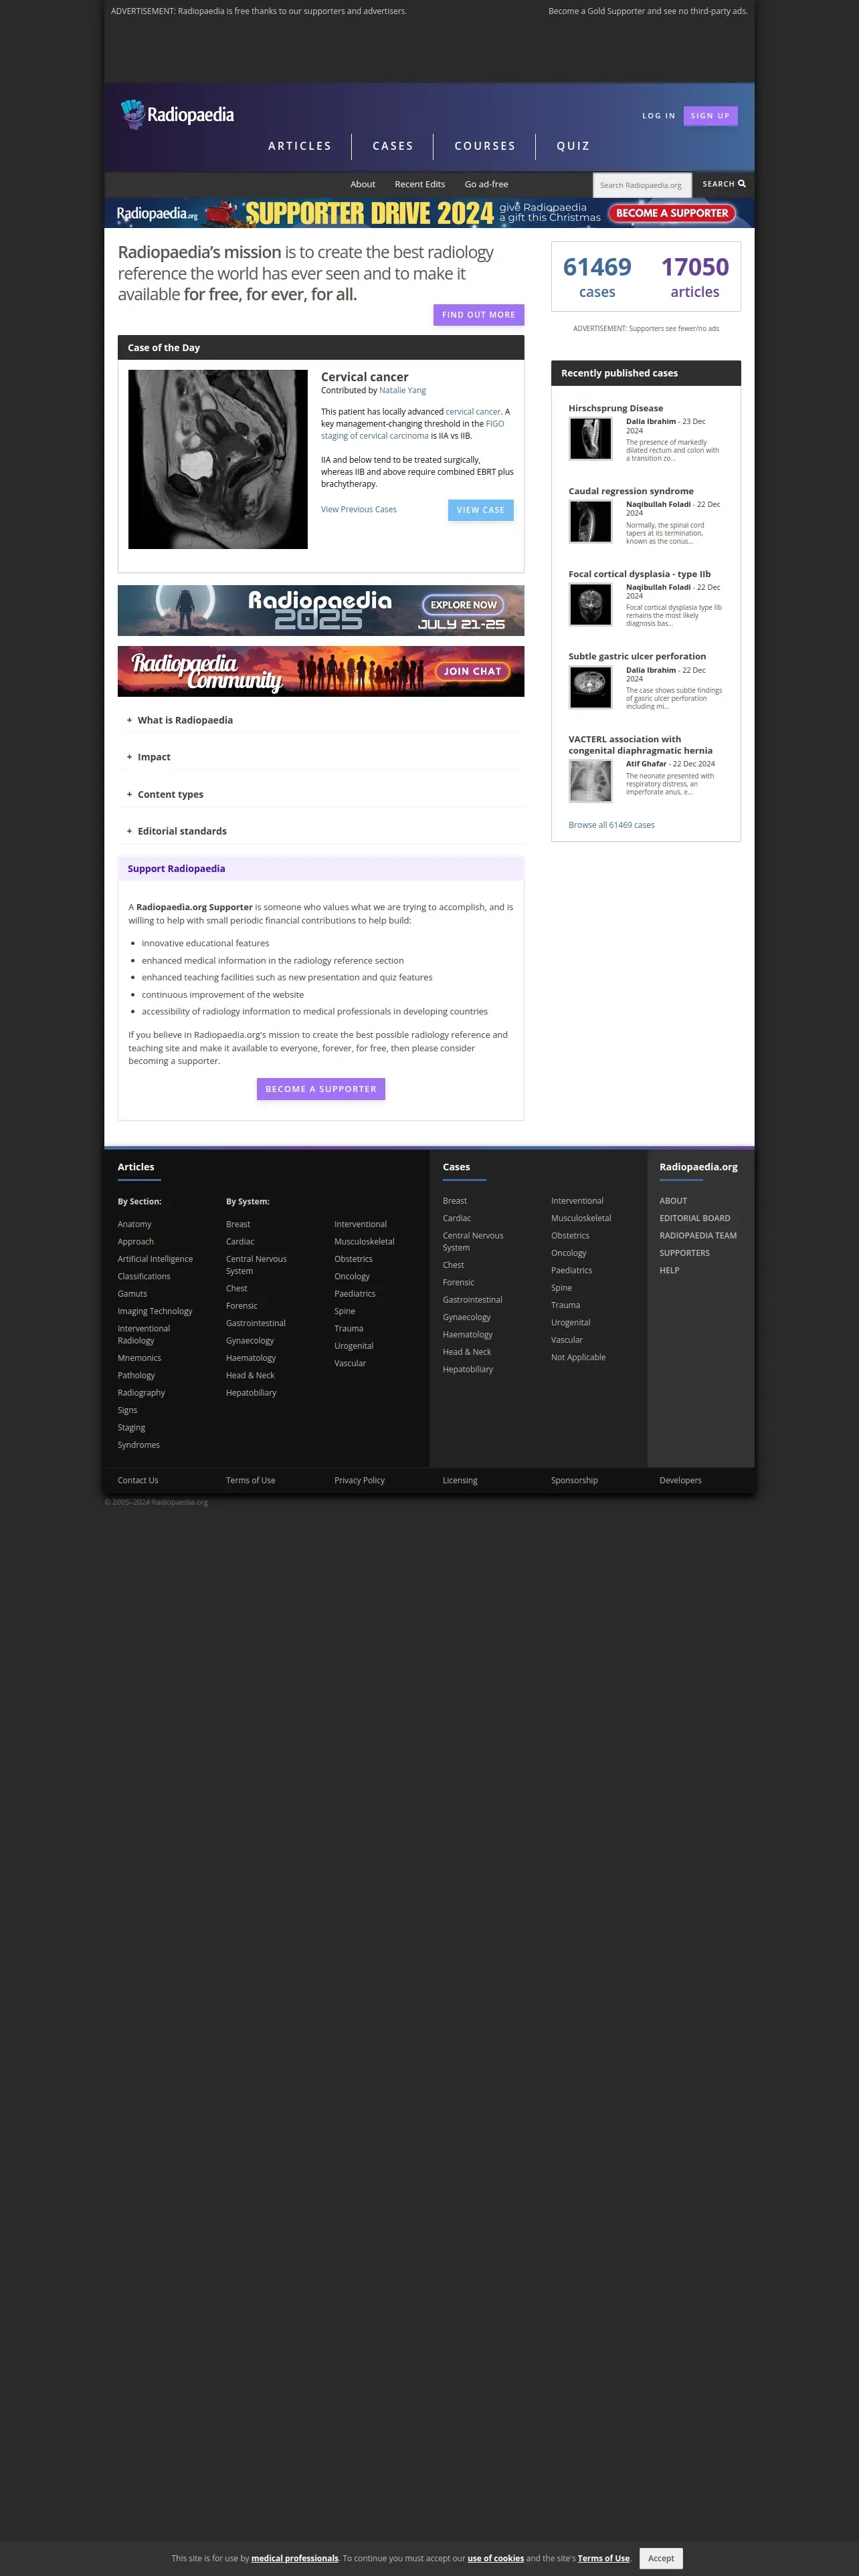Open Recent Edits page
The height and width of the screenshot is (2576, 859).
[420, 184]
